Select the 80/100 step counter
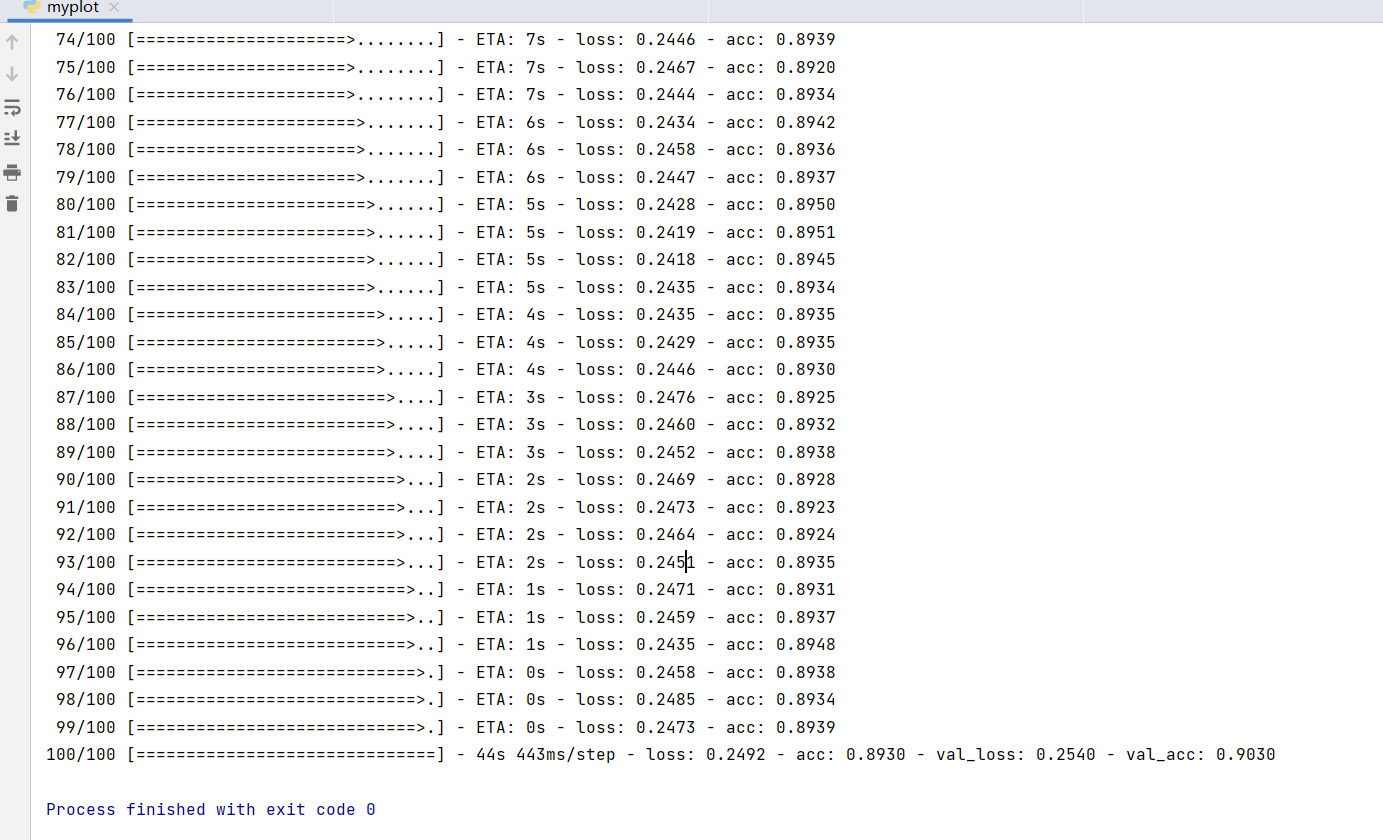The height and width of the screenshot is (840, 1383). pyautogui.click(x=86, y=205)
